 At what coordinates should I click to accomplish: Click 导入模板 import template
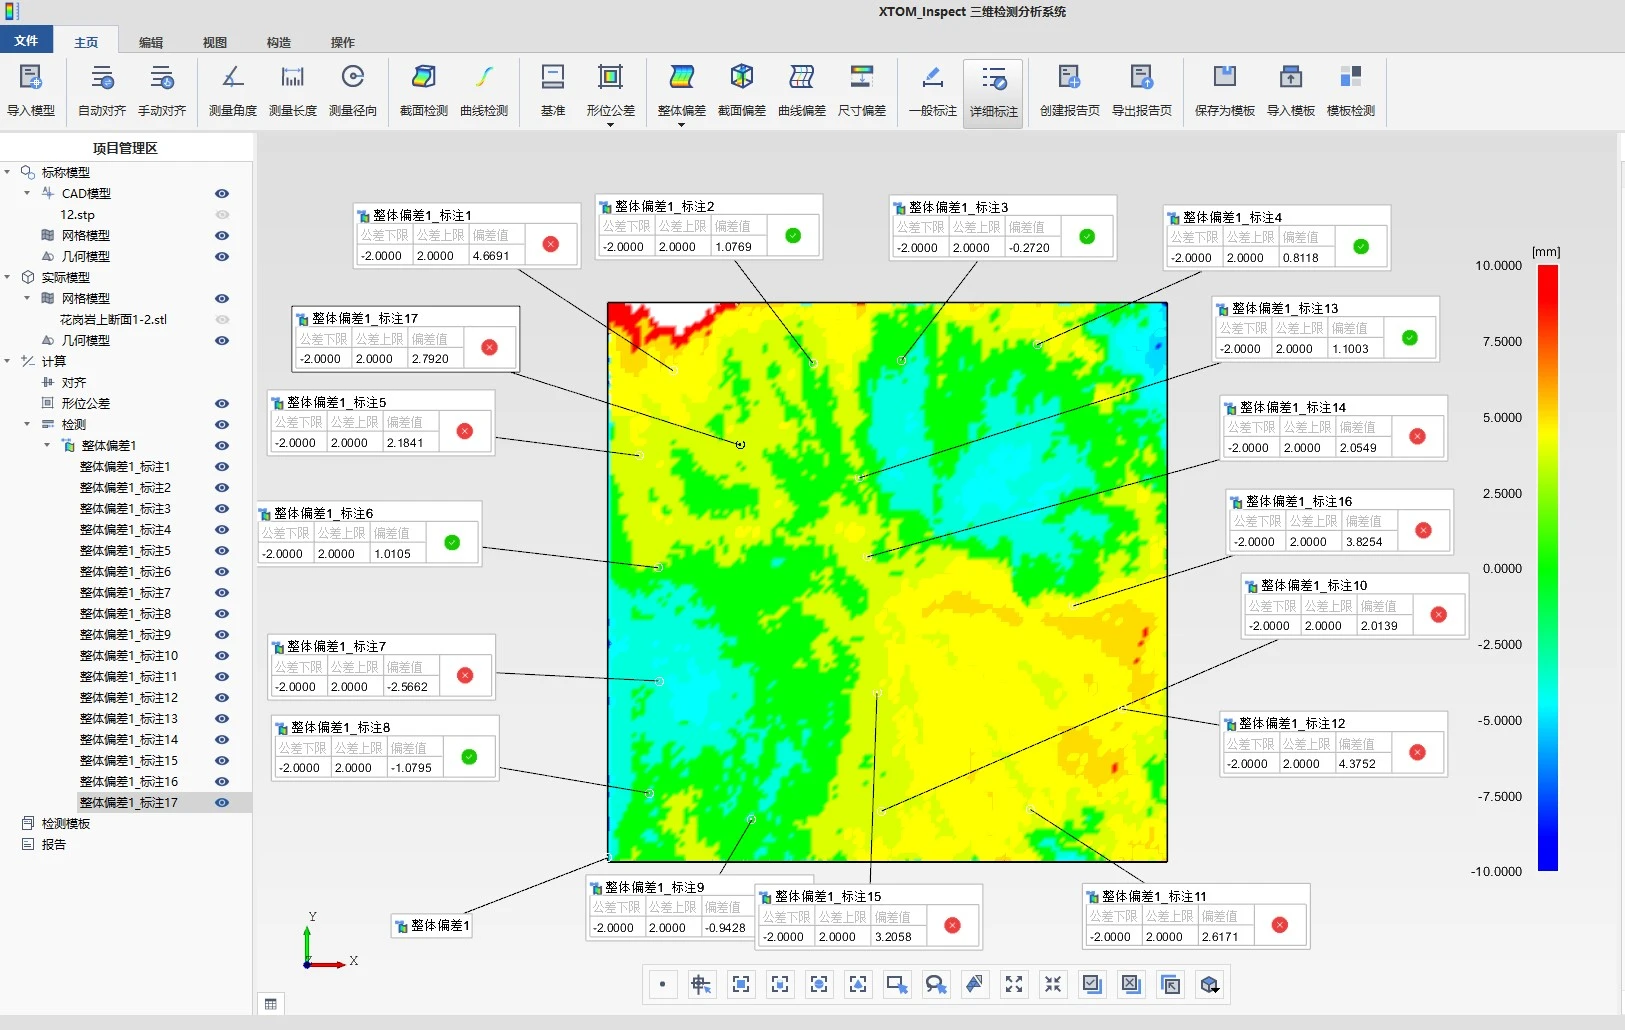[1291, 90]
